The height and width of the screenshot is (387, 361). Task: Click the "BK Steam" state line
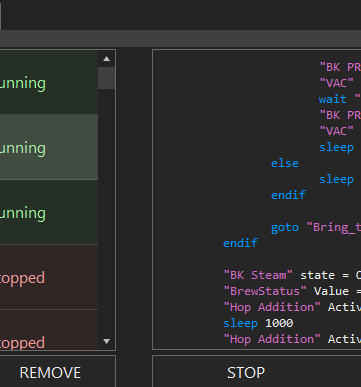(x=292, y=275)
